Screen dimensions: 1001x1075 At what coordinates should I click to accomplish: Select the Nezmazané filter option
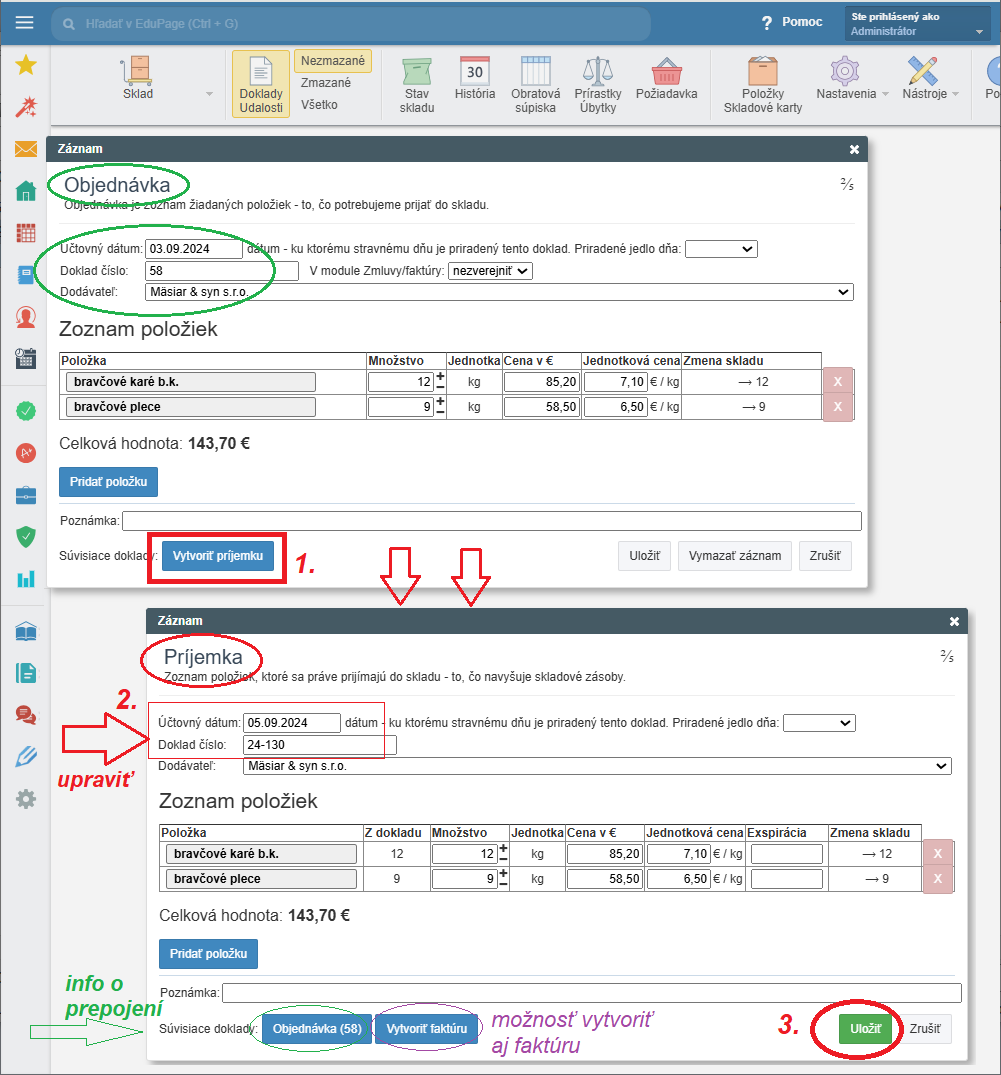click(333, 61)
